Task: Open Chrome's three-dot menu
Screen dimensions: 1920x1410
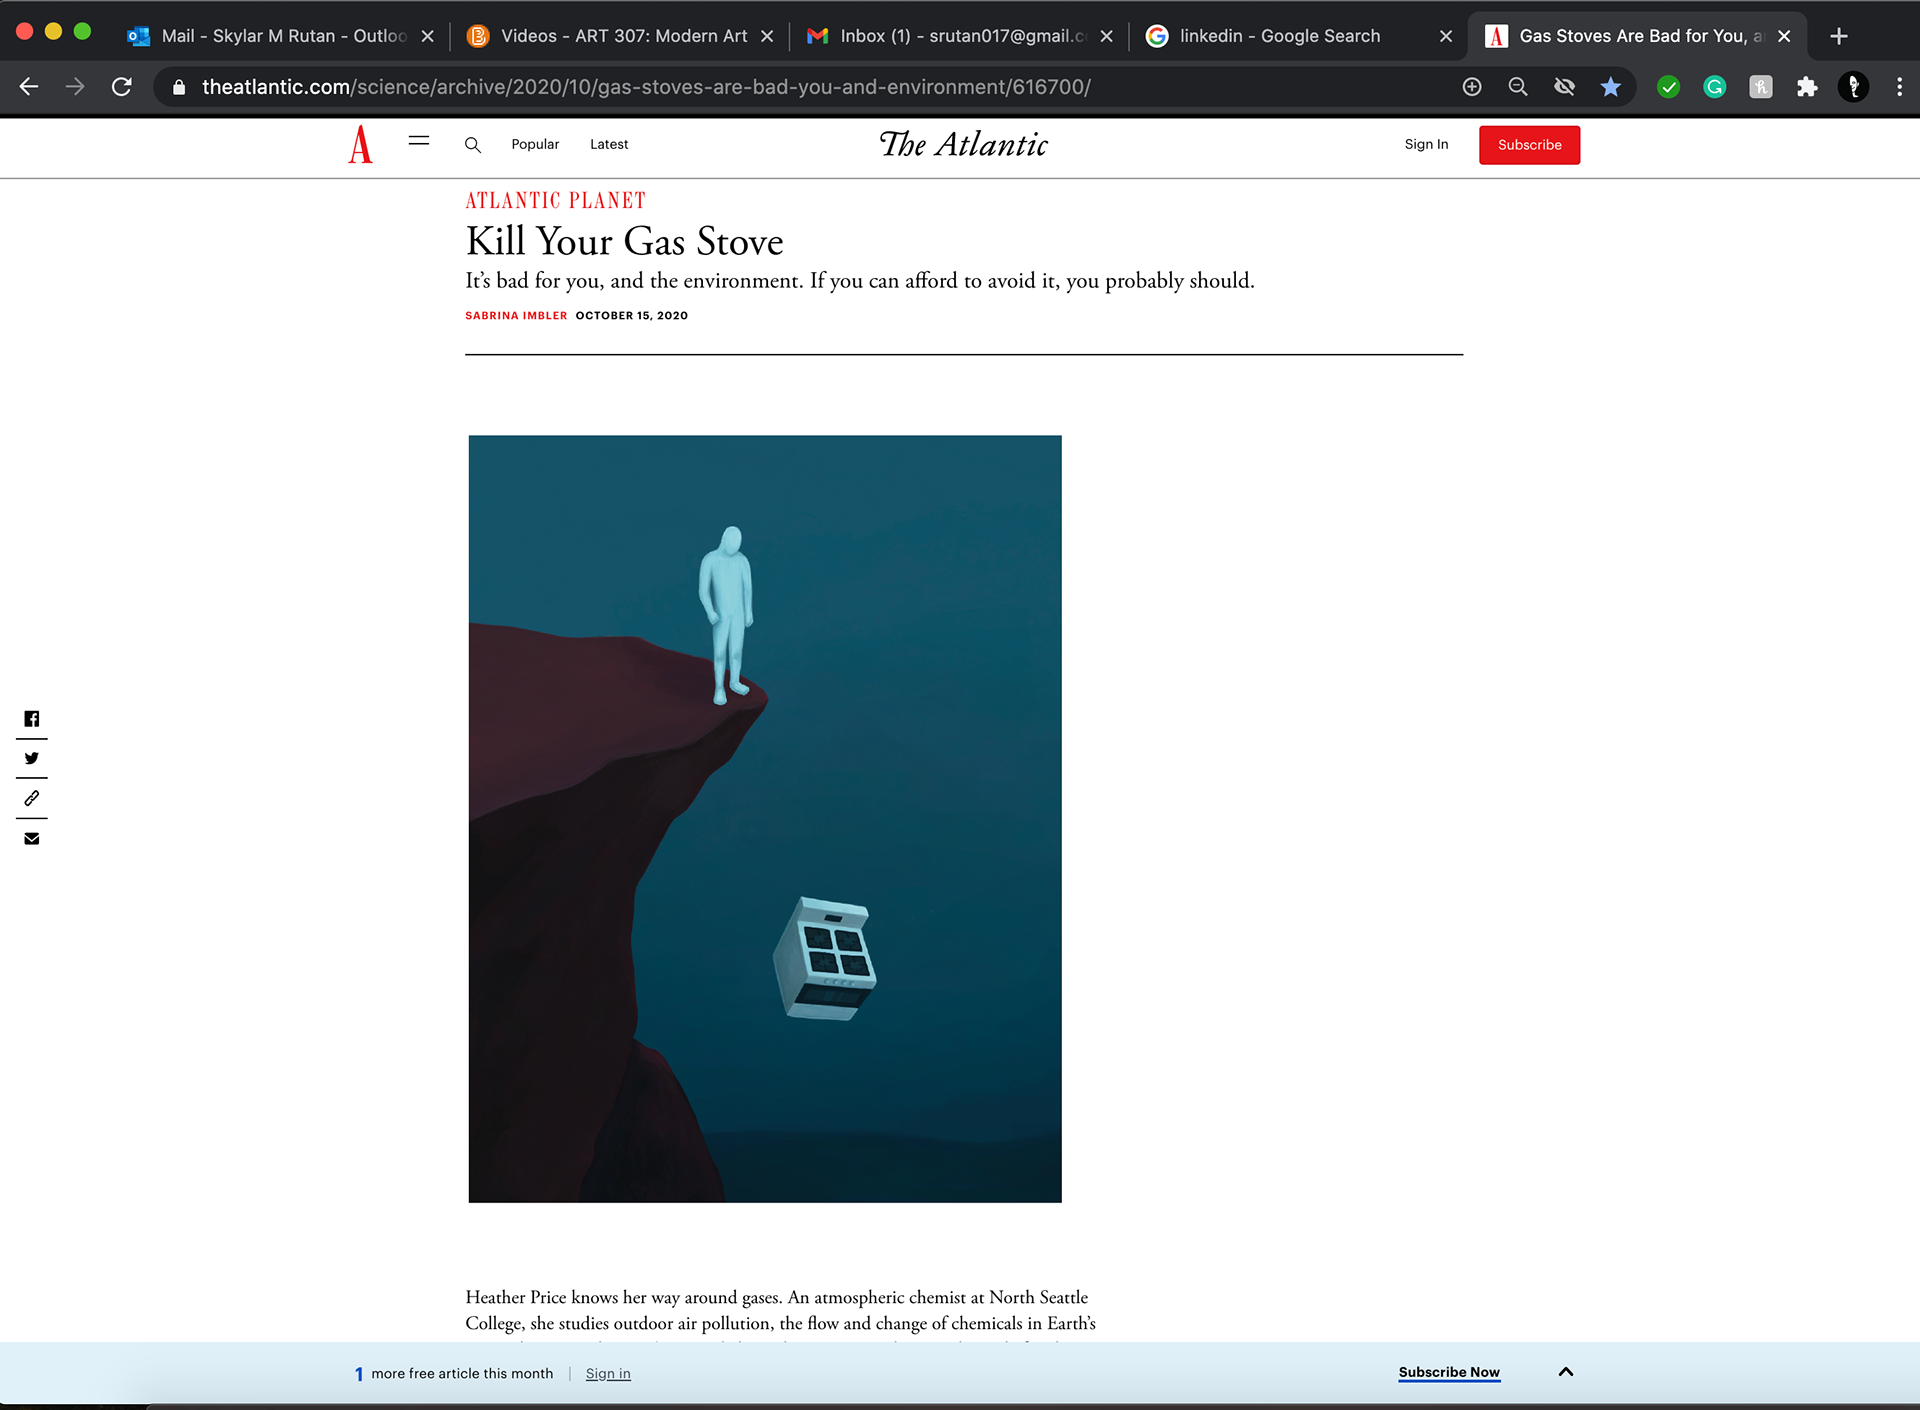Action: coord(1900,87)
